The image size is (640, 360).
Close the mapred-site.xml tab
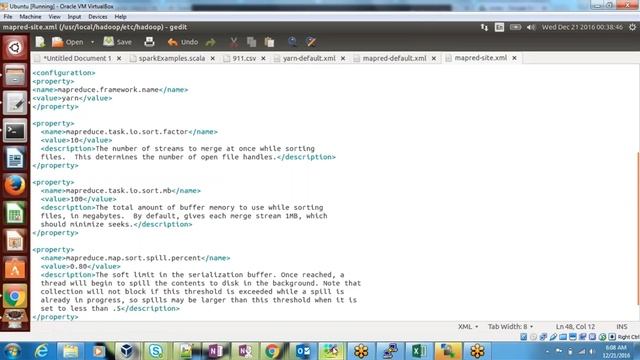pyautogui.click(x=514, y=58)
